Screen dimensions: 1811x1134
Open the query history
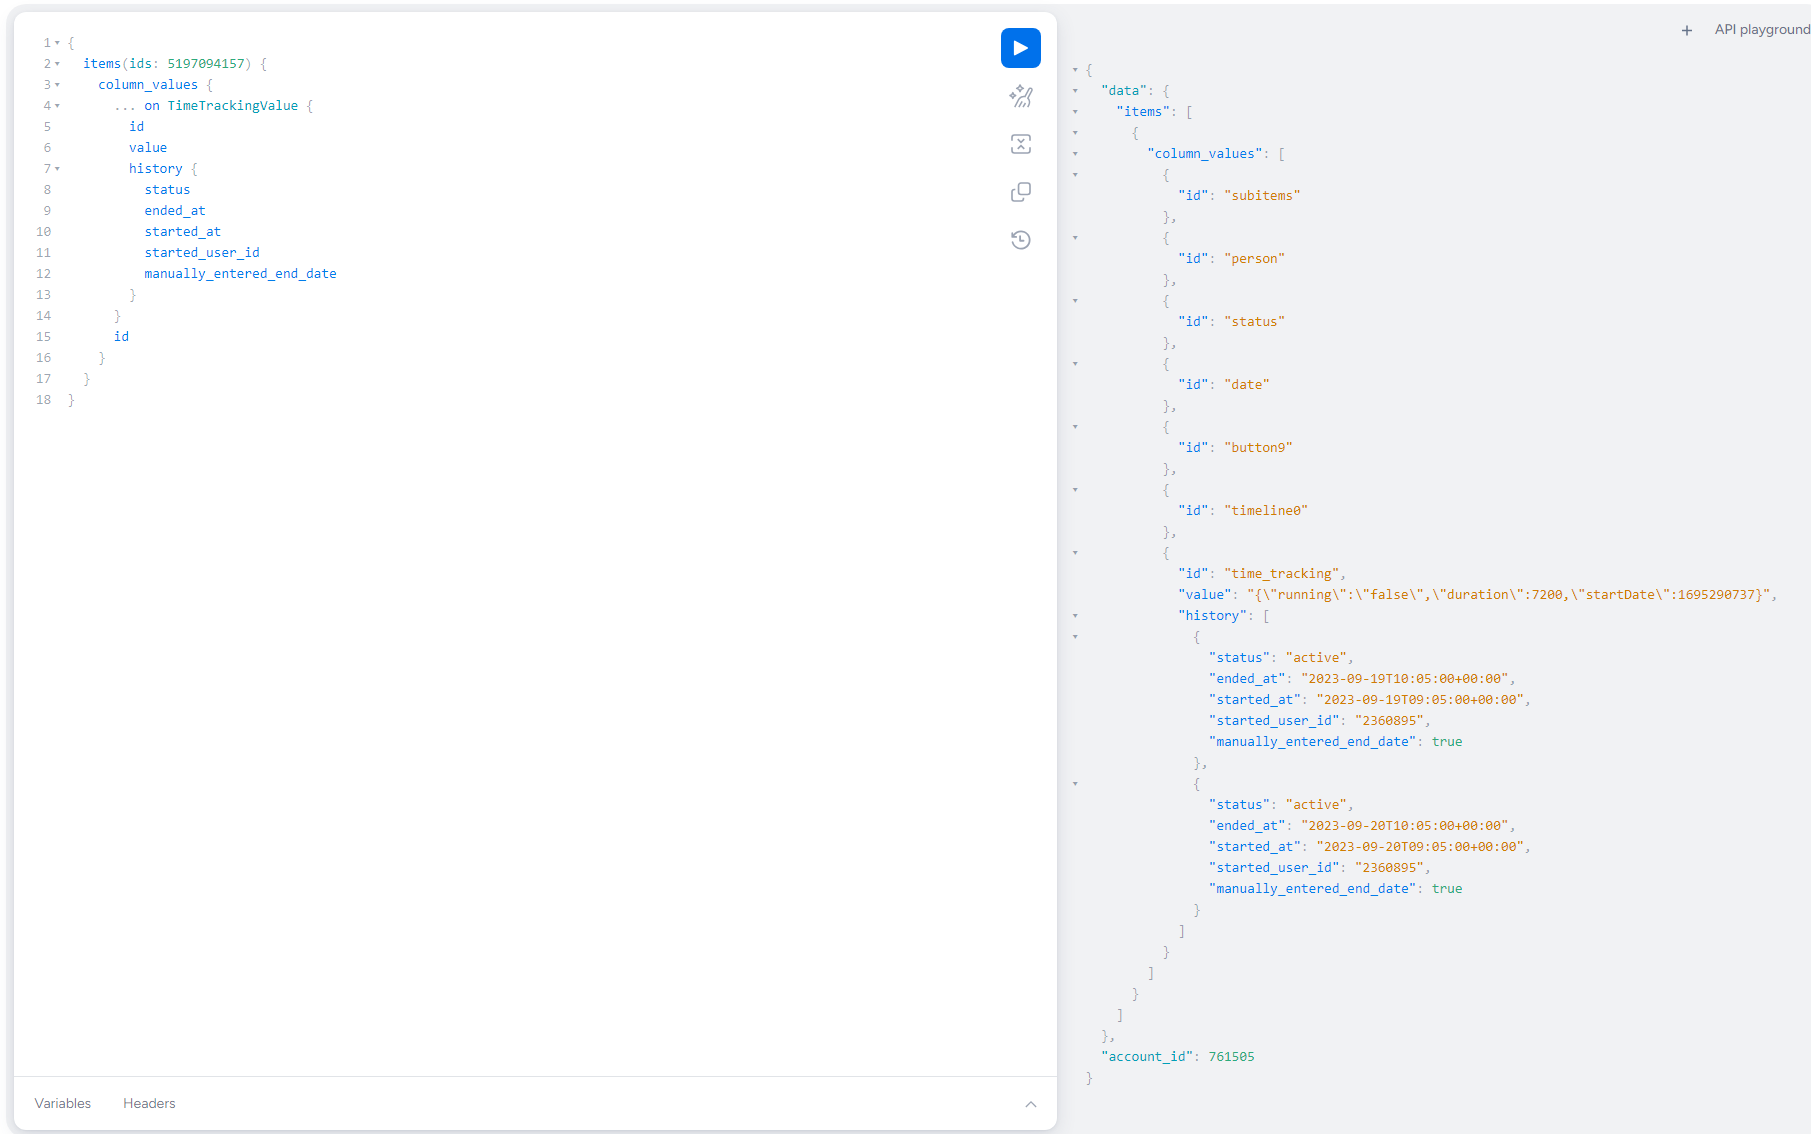tap(1020, 239)
